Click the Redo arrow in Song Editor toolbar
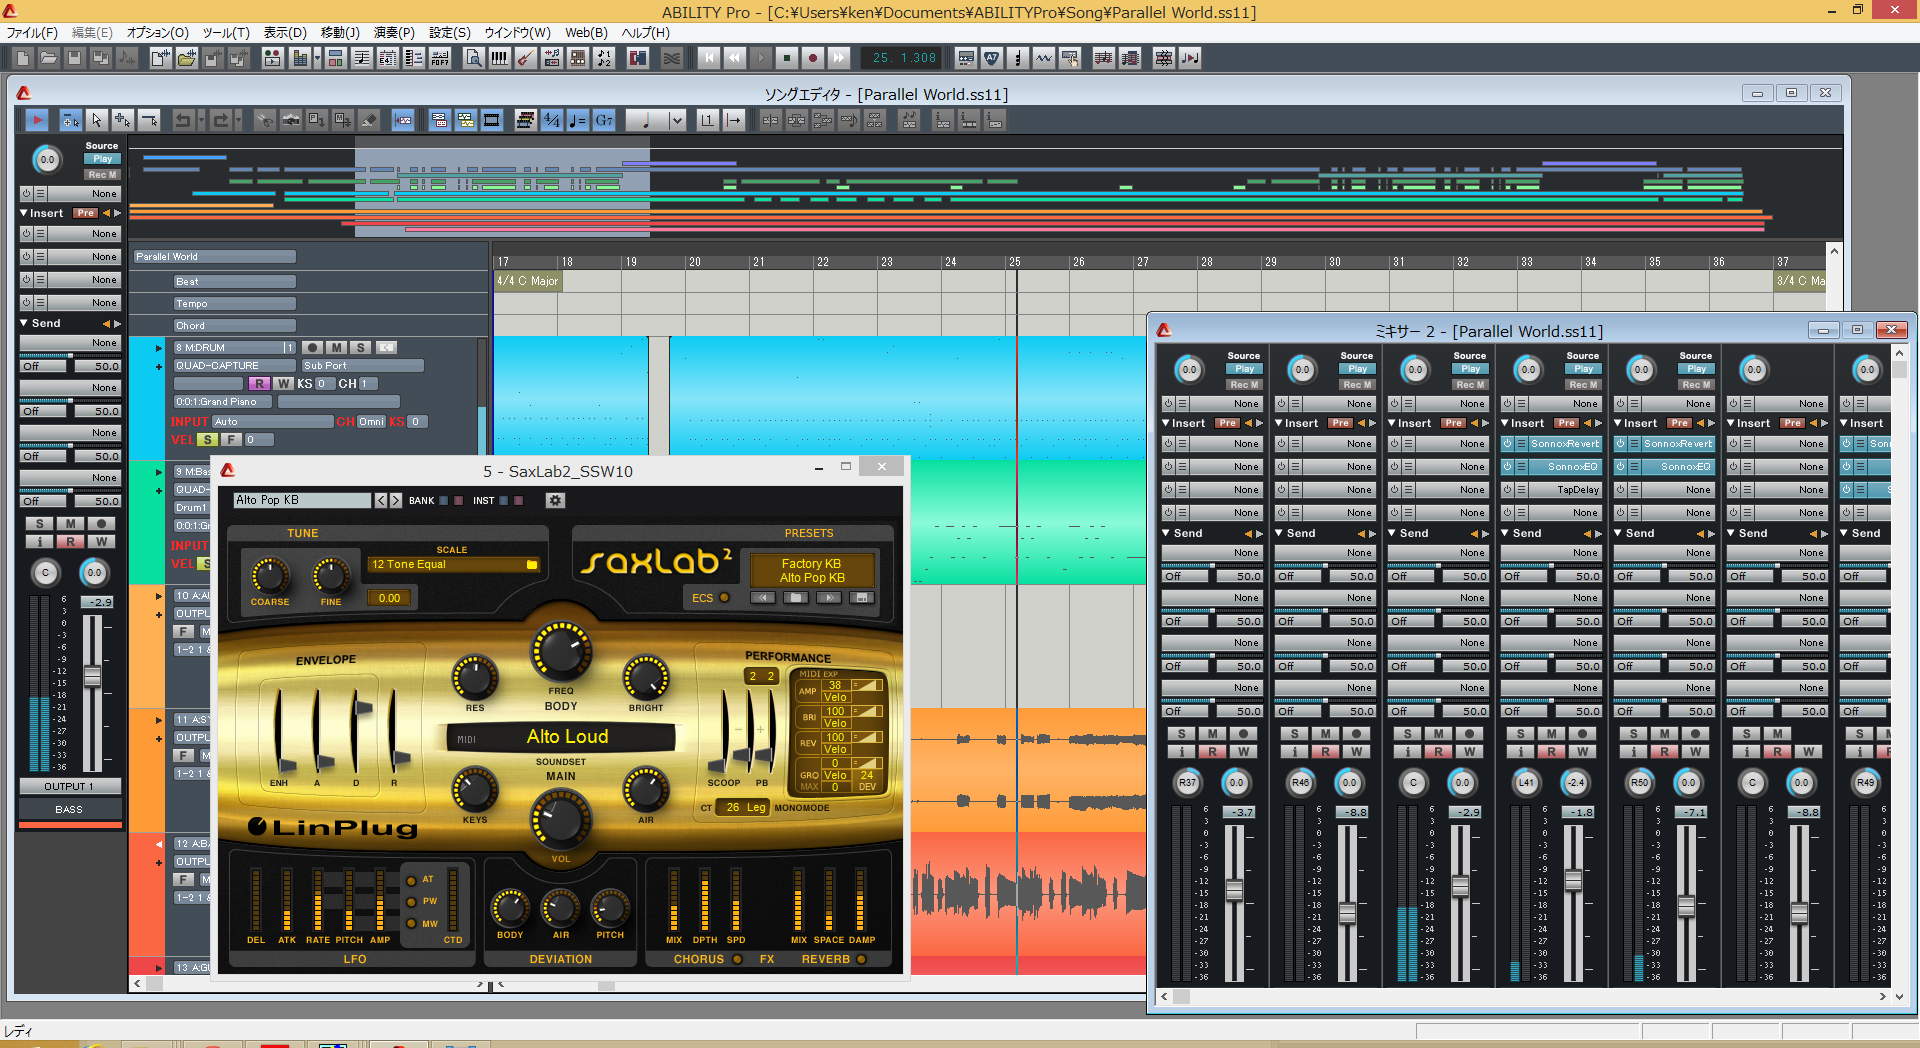The height and width of the screenshot is (1048, 1920). (221, 120)
